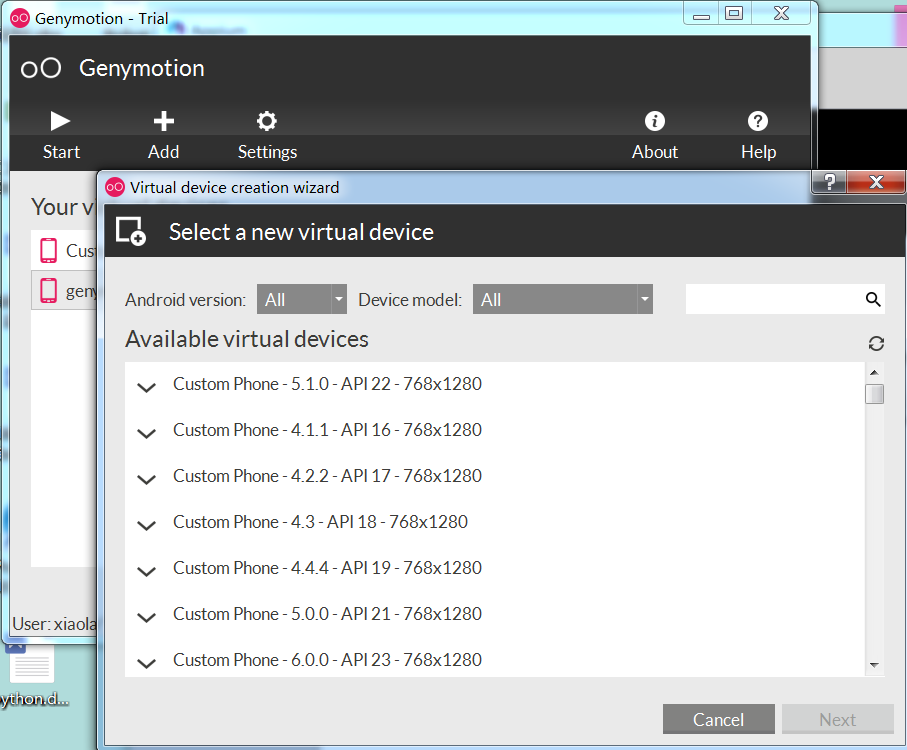The height and width of the screenshot is (750, 907).
Task: Expand Custom Phone 6.0.0 API 23 entry
Action: pos(146,663)
